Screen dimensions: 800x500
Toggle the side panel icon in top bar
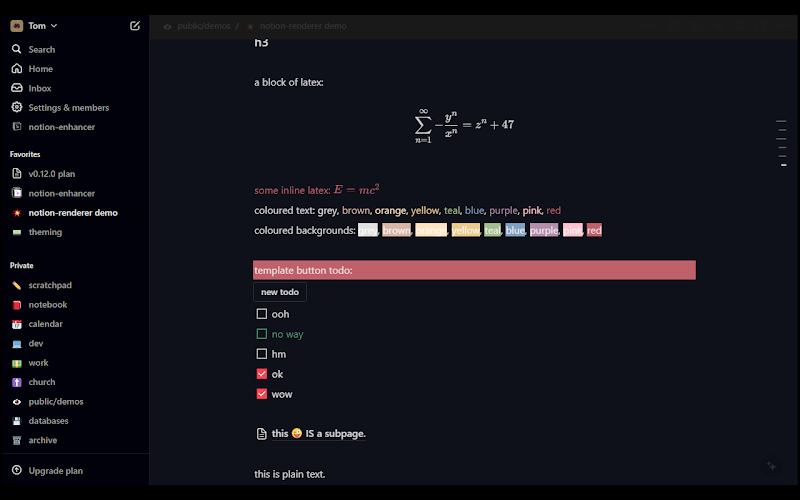tap(761, 26)
